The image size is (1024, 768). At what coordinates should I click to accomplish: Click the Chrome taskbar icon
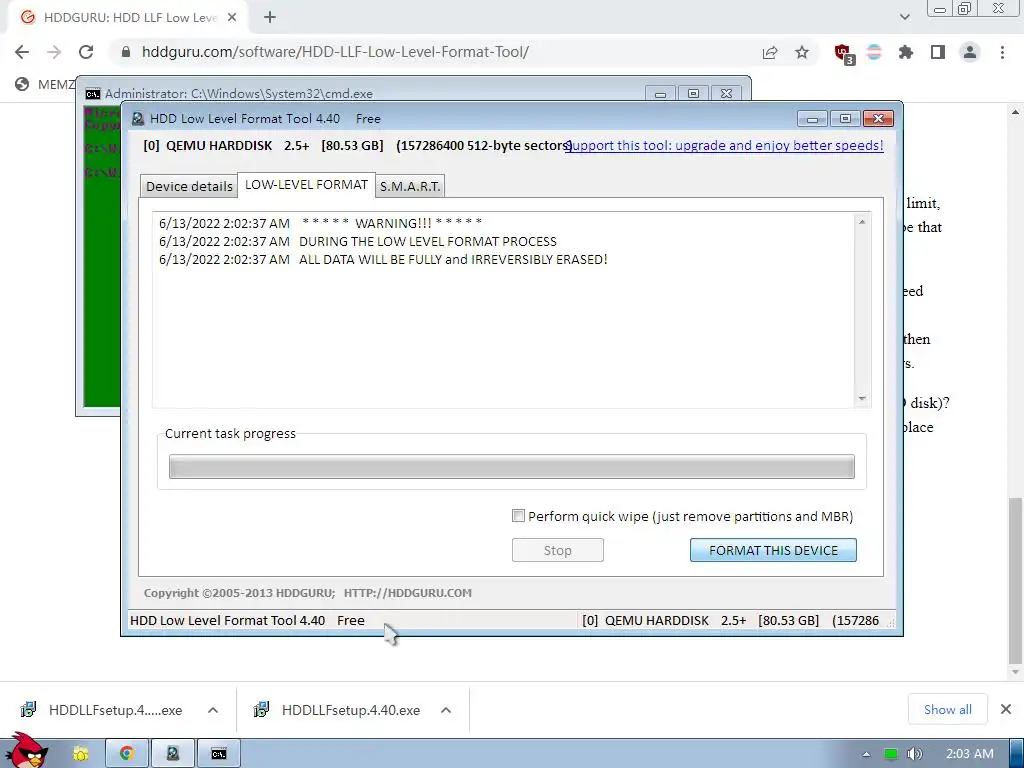[127, 754]
